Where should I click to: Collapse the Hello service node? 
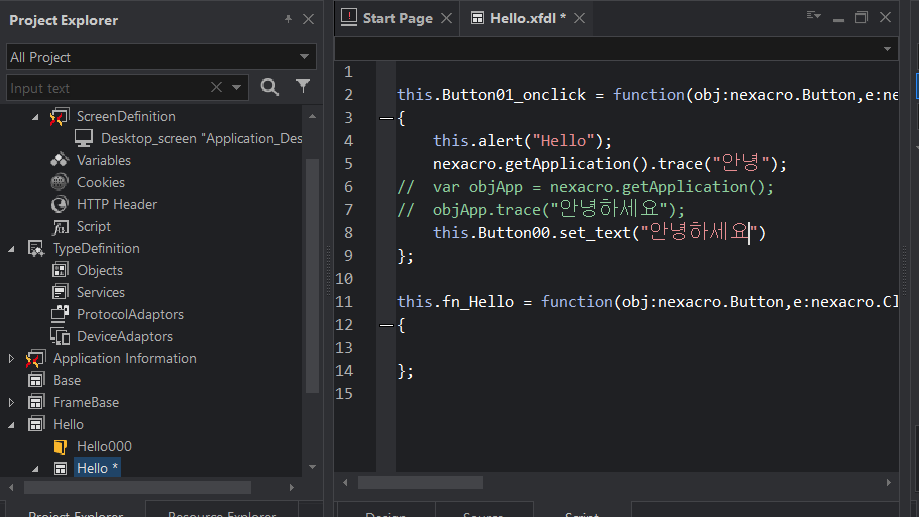coord(11,425)
